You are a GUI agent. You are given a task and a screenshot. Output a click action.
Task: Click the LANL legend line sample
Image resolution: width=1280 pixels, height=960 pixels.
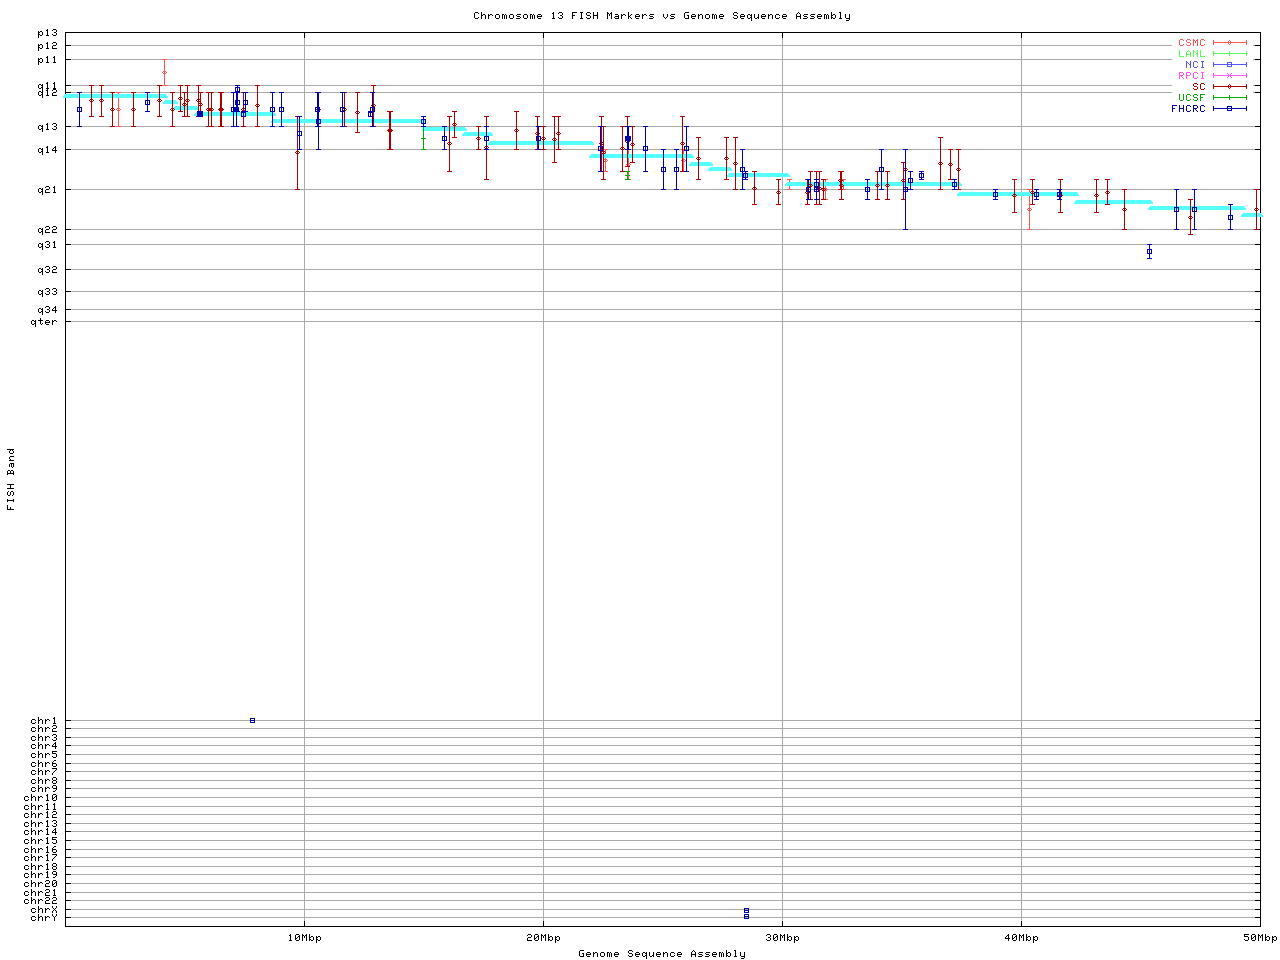pyautogui.click(x=1229, y=54)
